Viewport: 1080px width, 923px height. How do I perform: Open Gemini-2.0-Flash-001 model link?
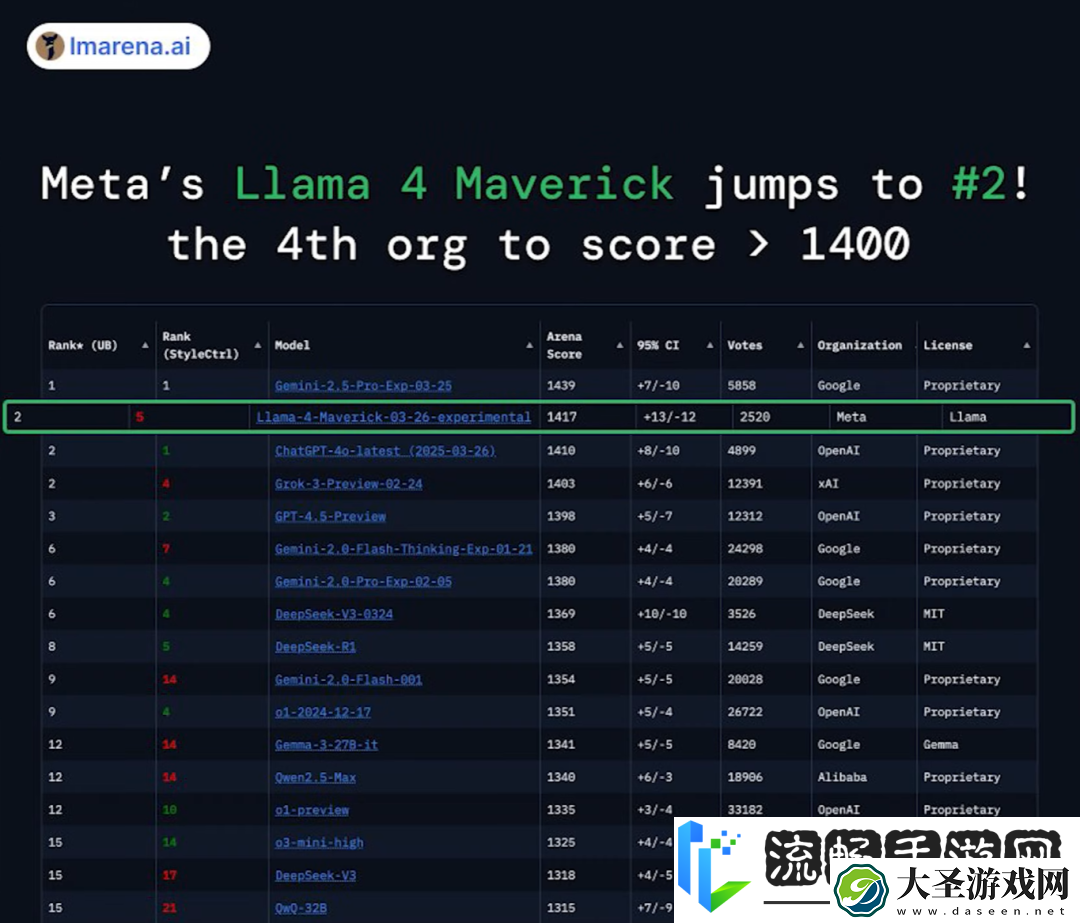349,680
